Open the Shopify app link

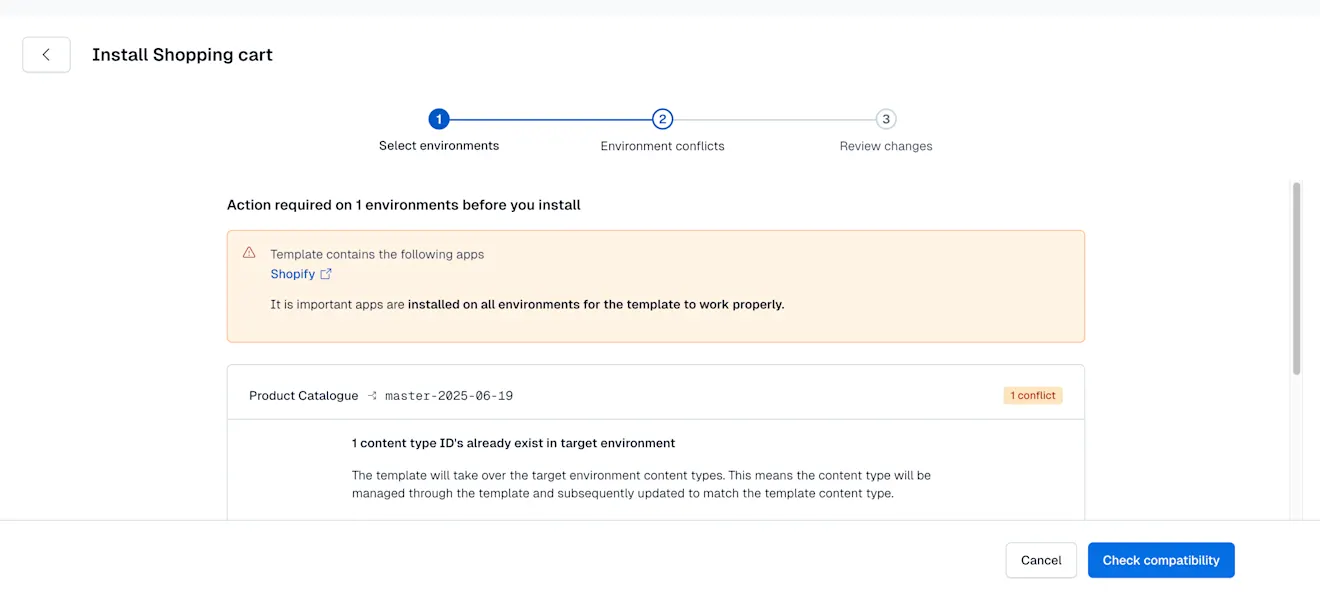291,273
